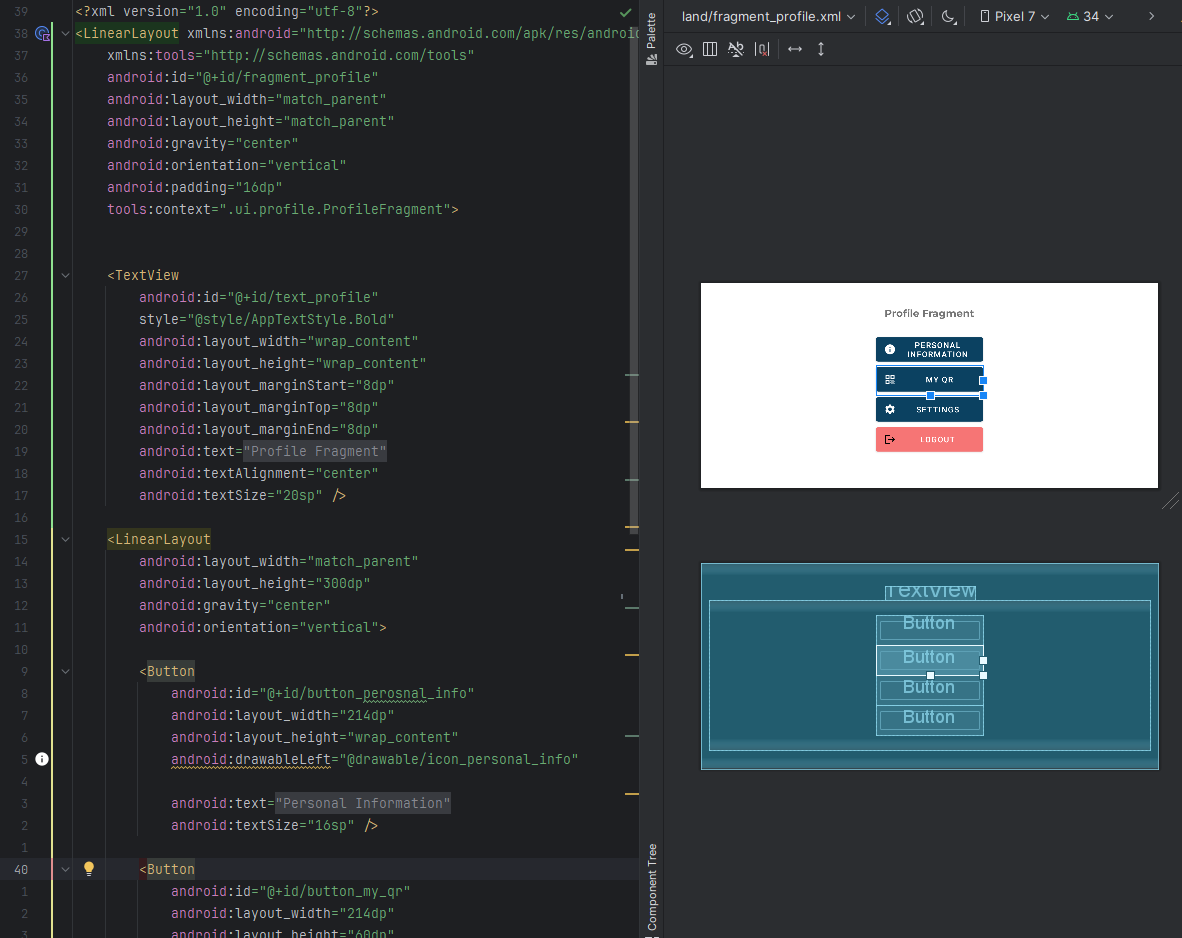Open the Palette side panel

click(x=651, y=38)
